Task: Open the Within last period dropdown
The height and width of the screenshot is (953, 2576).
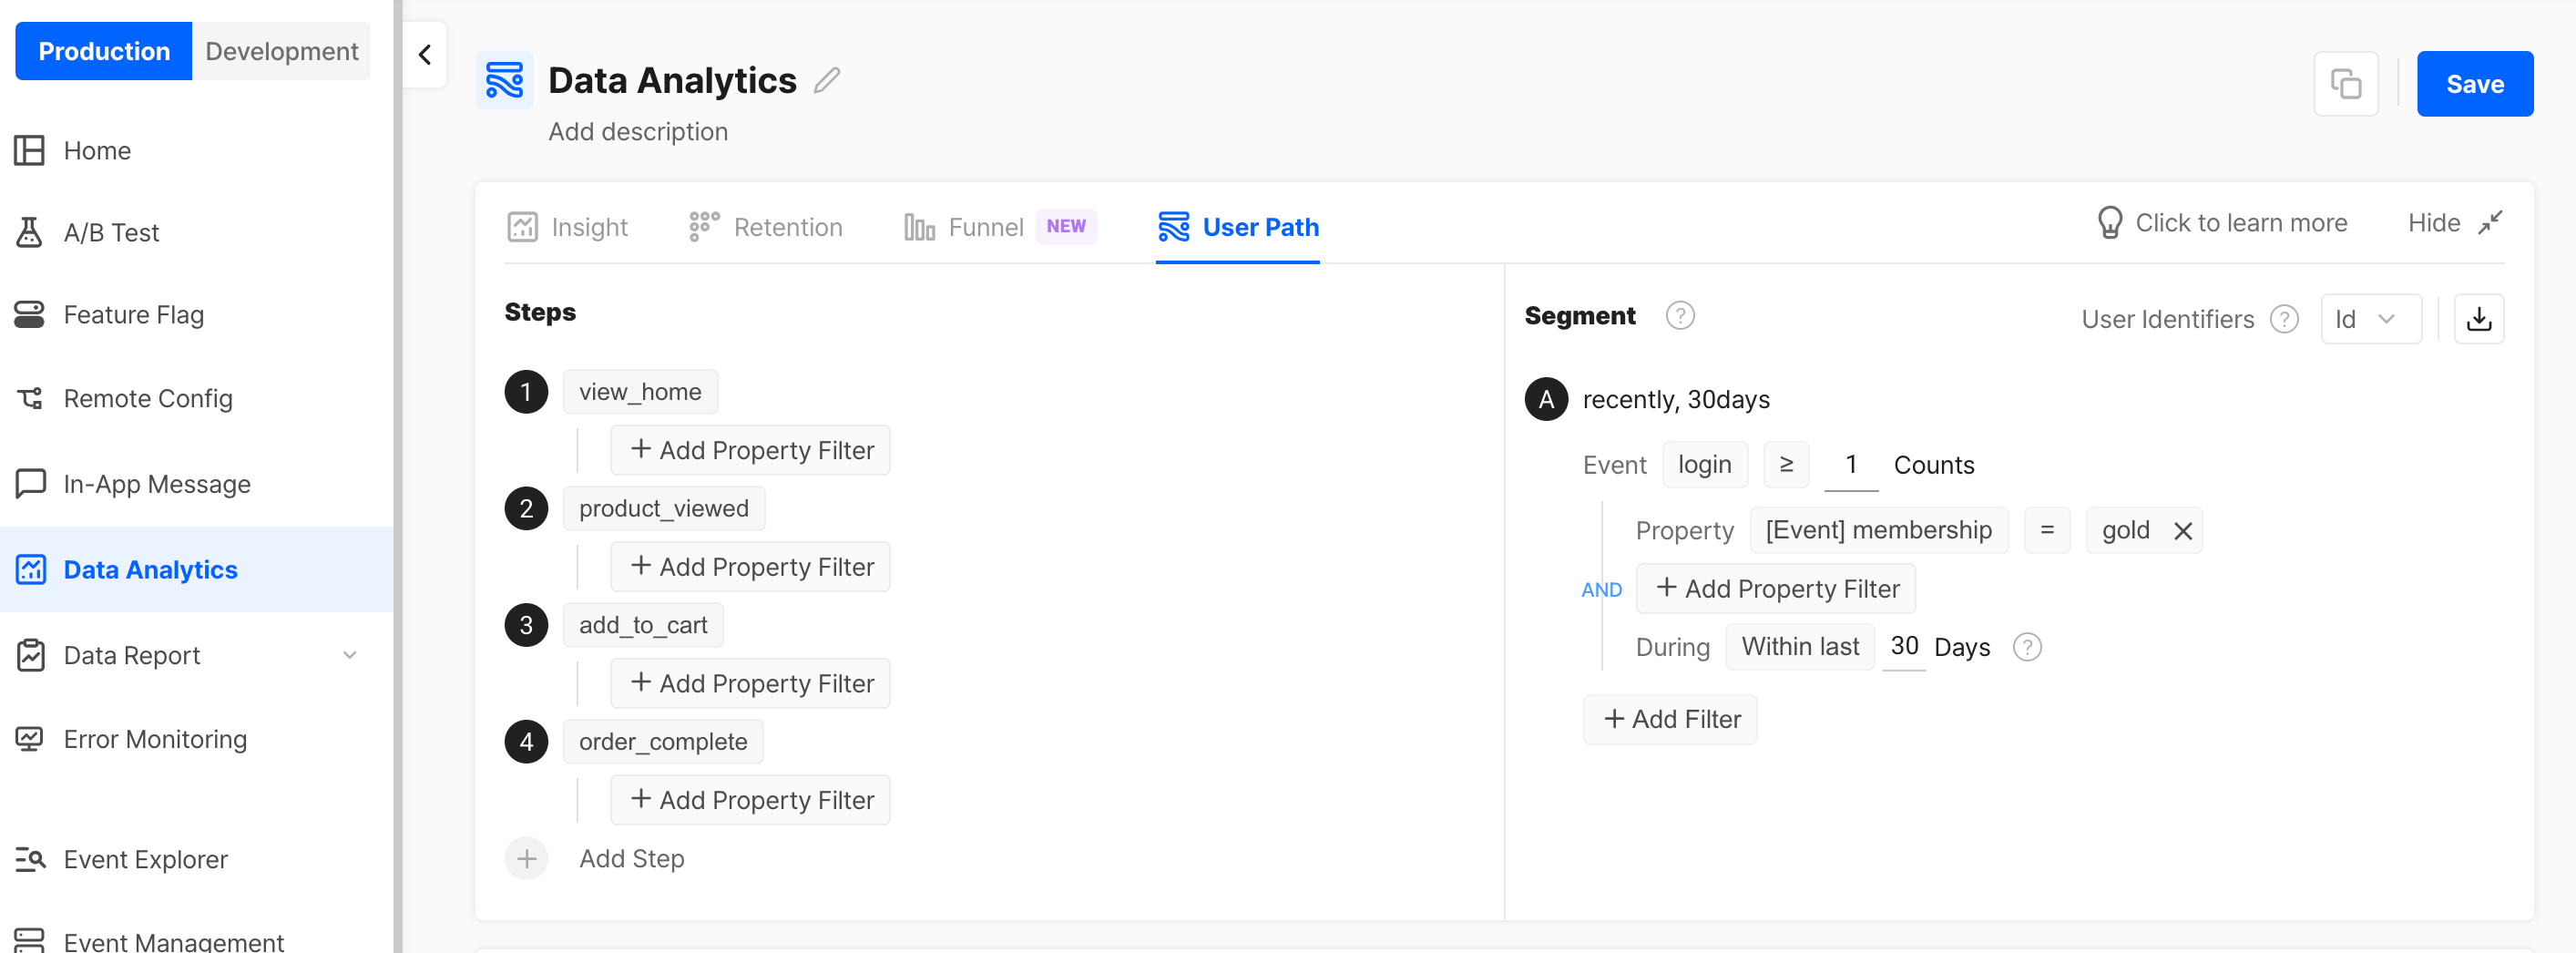Action: pos(1799,647)
